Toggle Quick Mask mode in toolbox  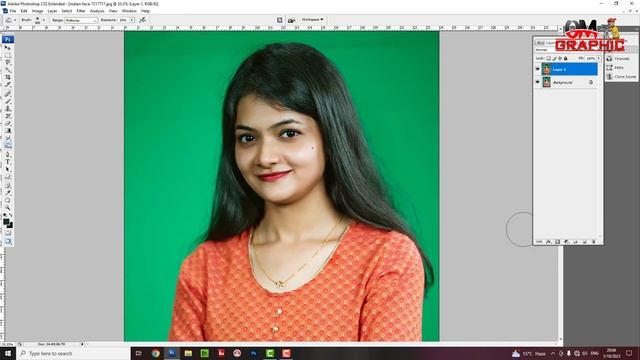click(8, 233)
